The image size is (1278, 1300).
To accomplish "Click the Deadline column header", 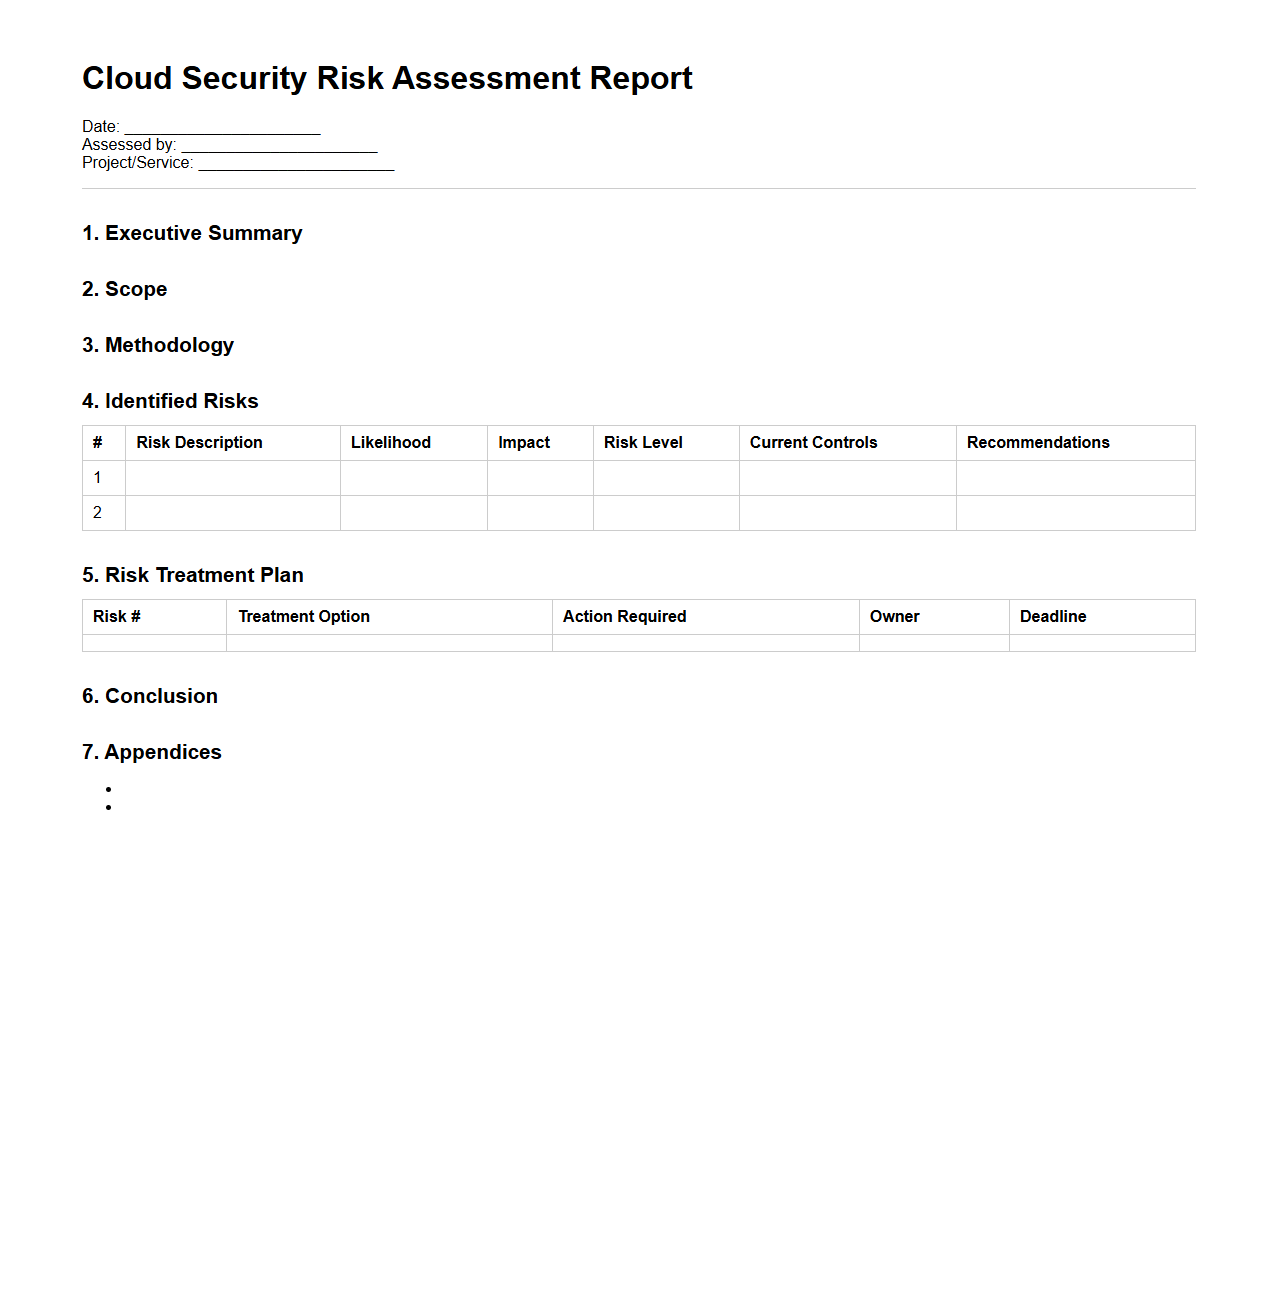I will click(1052, 616).
